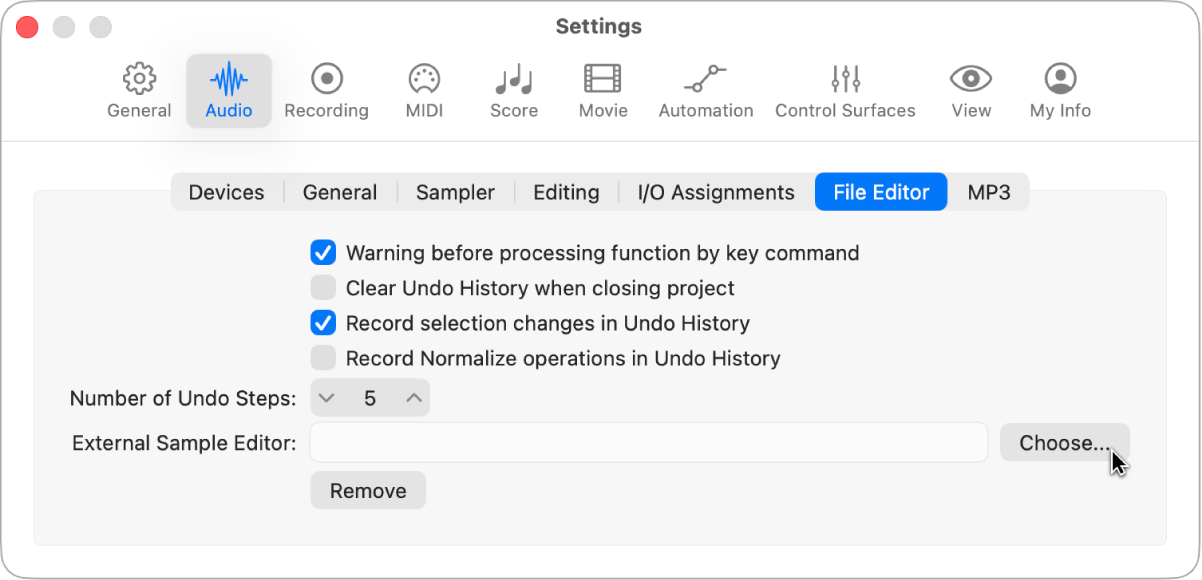Image resolution: width=1202 pixels, height=580 pixels.
Task: Decrease Number of Undo Steps with down arrow
Action: tap(327, 397)
